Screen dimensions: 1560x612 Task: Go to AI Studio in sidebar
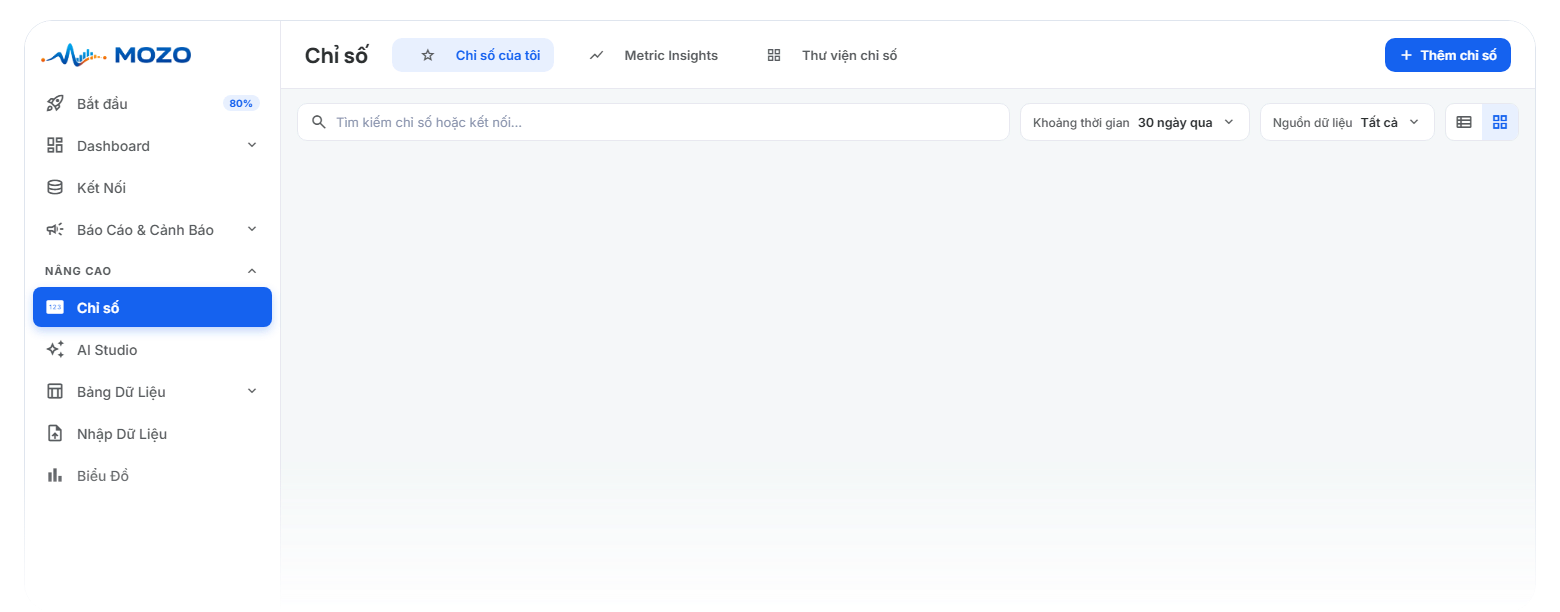[x=152, y=350]
